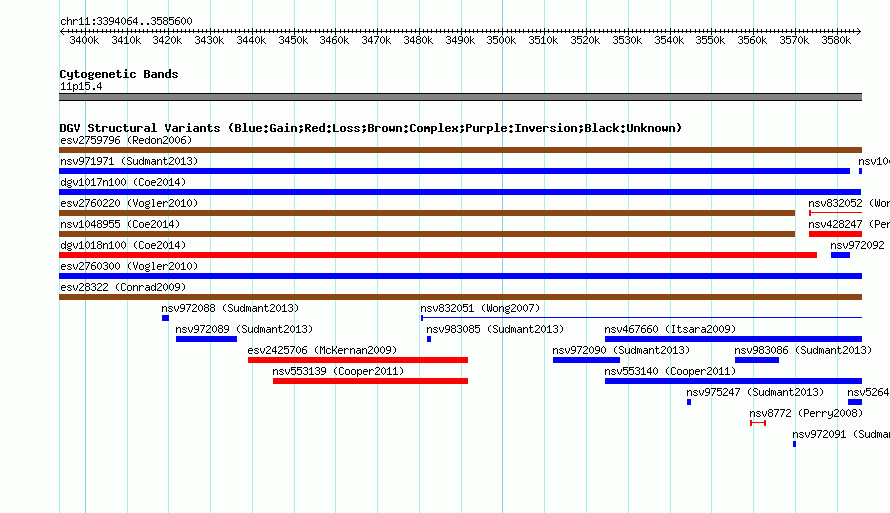Click the esv2760300 (Vogler2010) label
Image resolution: width=890 pixels, height=513 pixels.
coord(129,266)
